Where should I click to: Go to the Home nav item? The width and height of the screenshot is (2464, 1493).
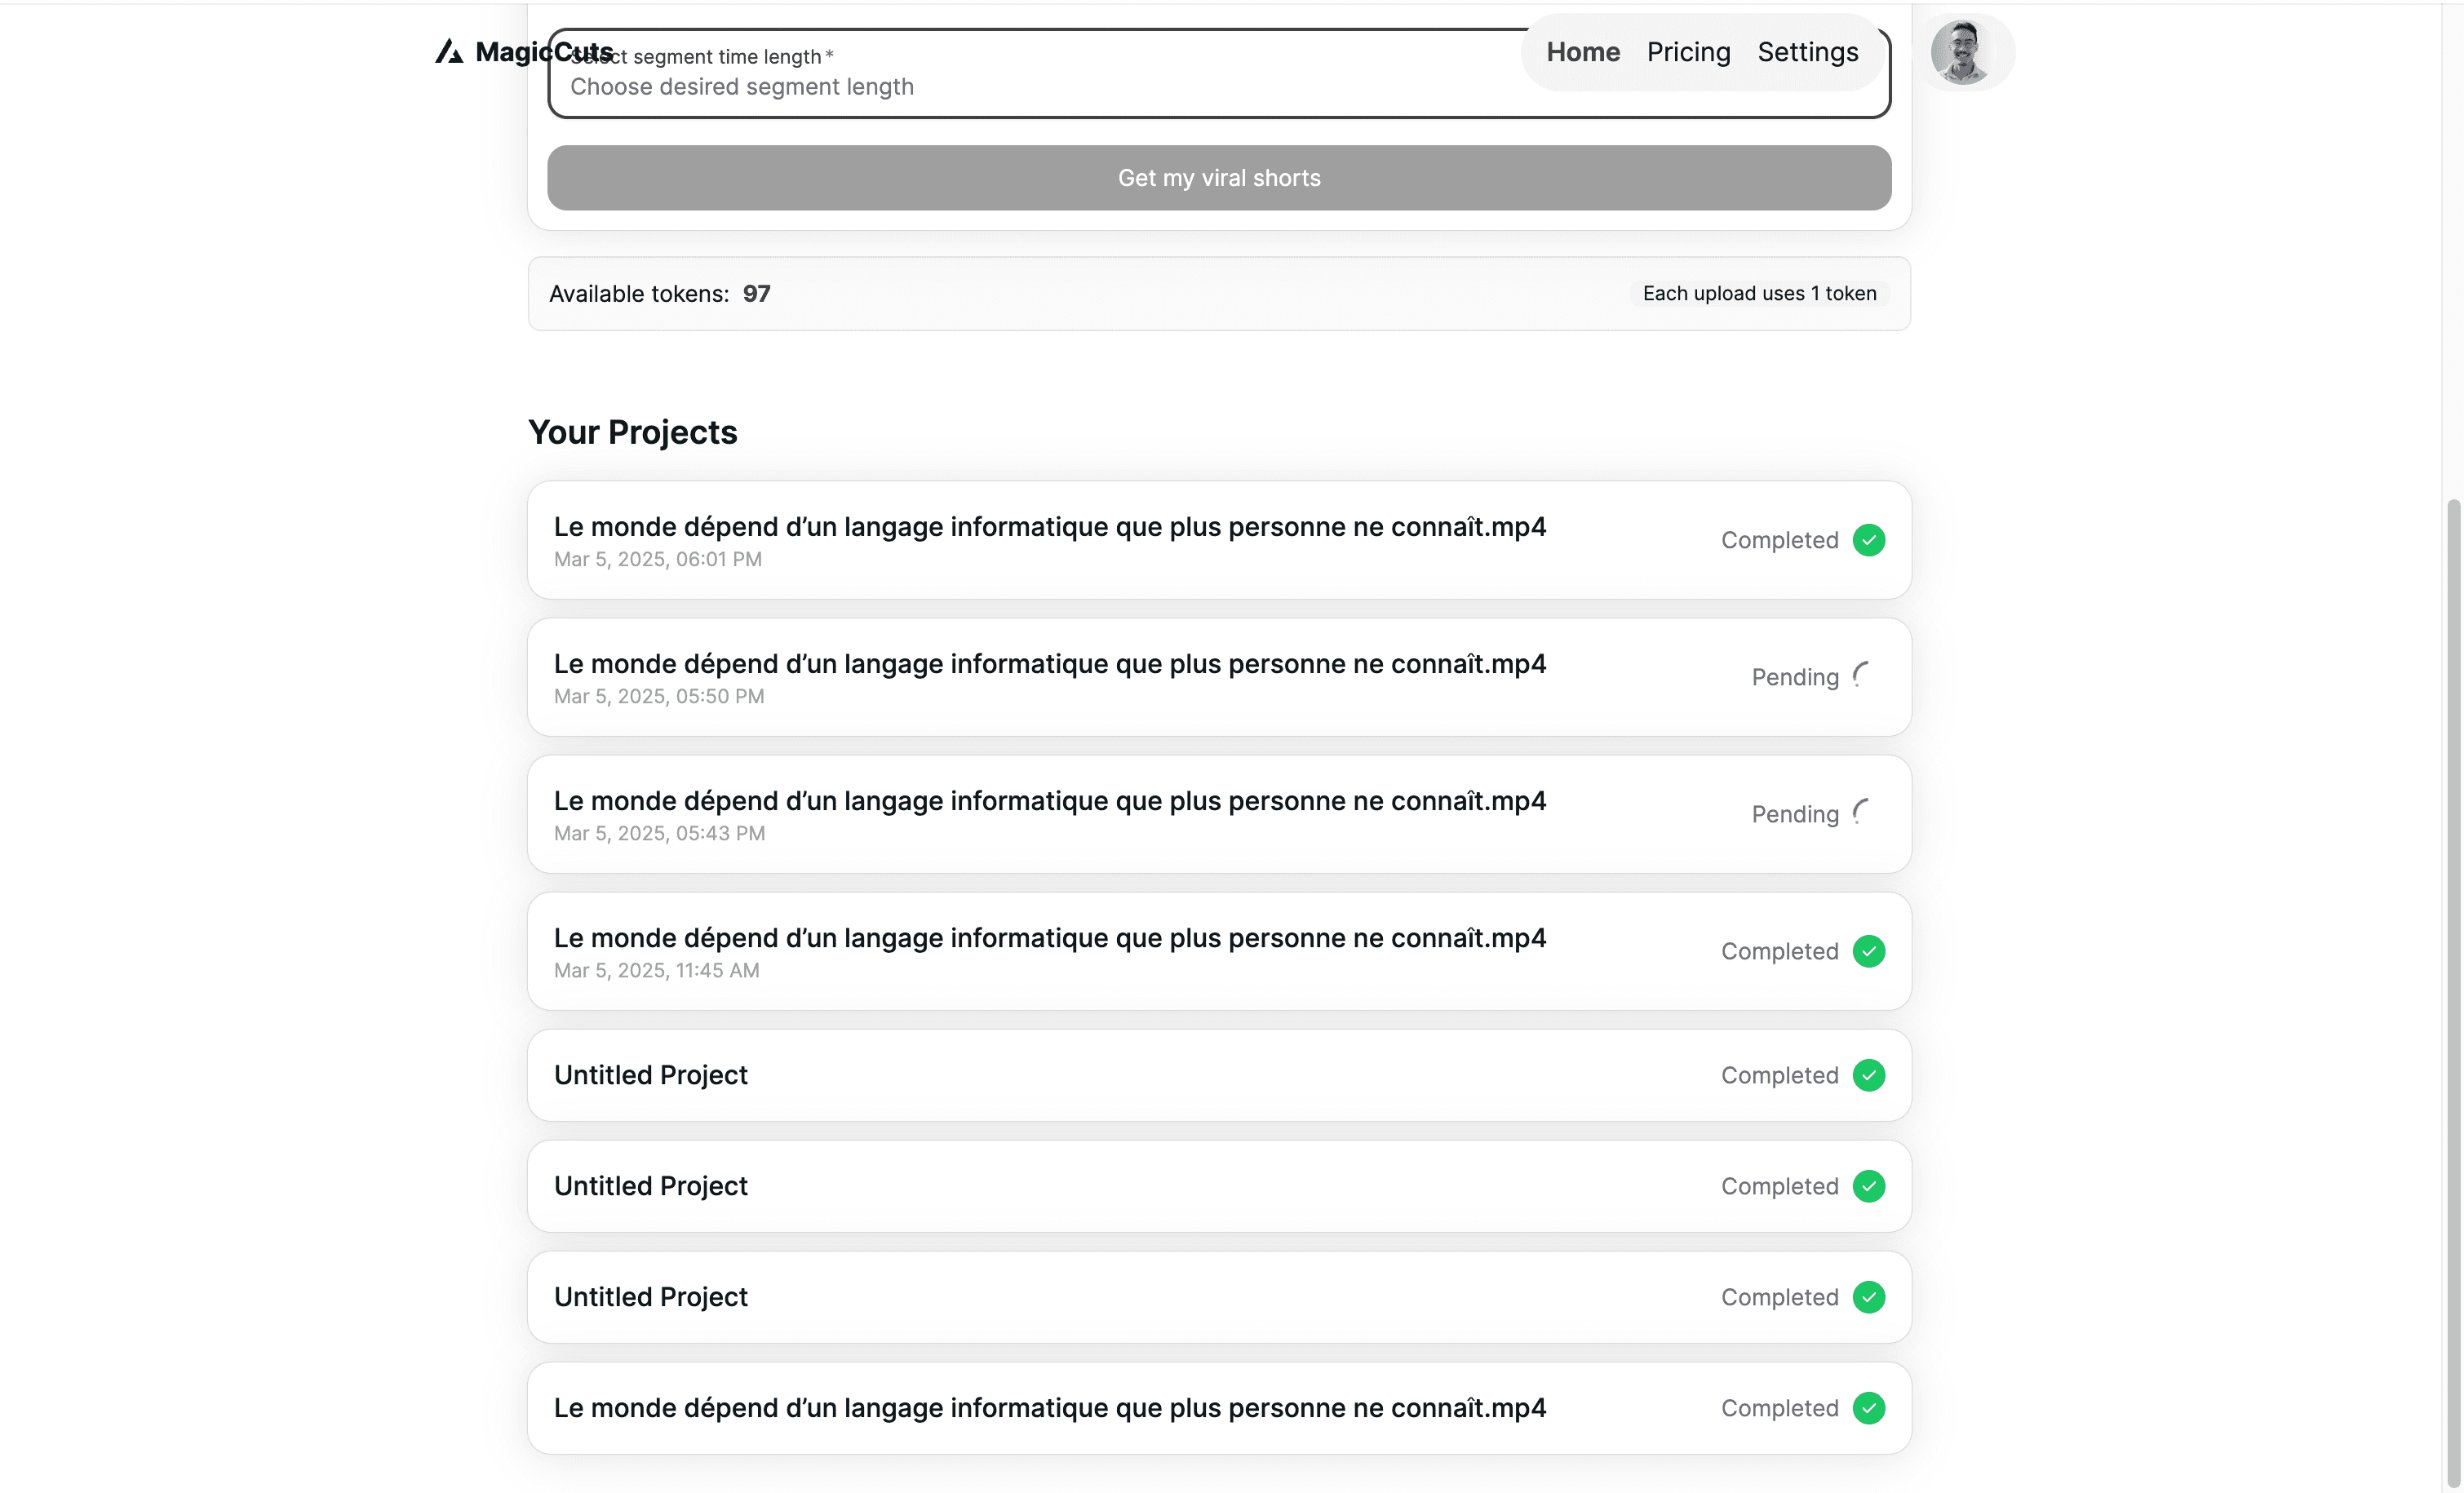coord(1582,52)
